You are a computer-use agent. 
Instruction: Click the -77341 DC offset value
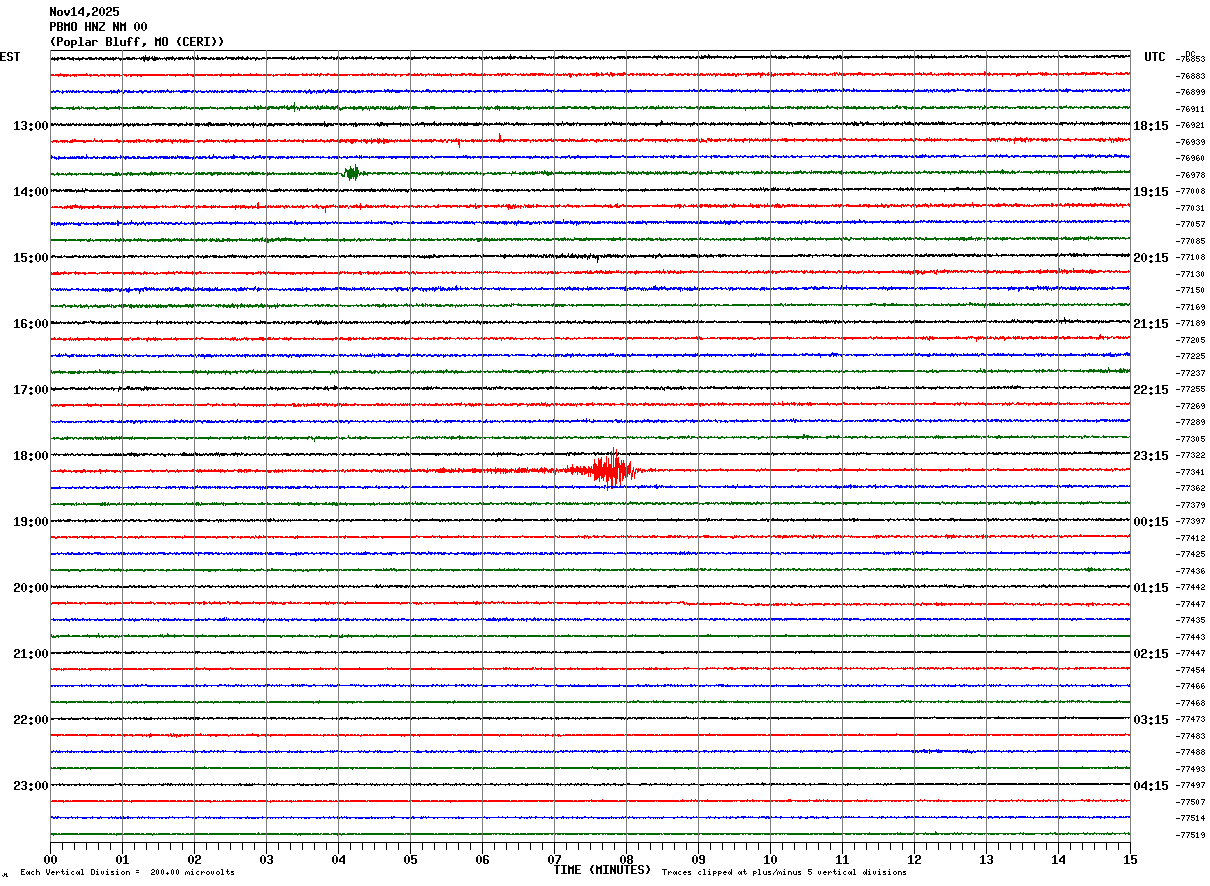pyautogui.click(x=1191, y=472)
